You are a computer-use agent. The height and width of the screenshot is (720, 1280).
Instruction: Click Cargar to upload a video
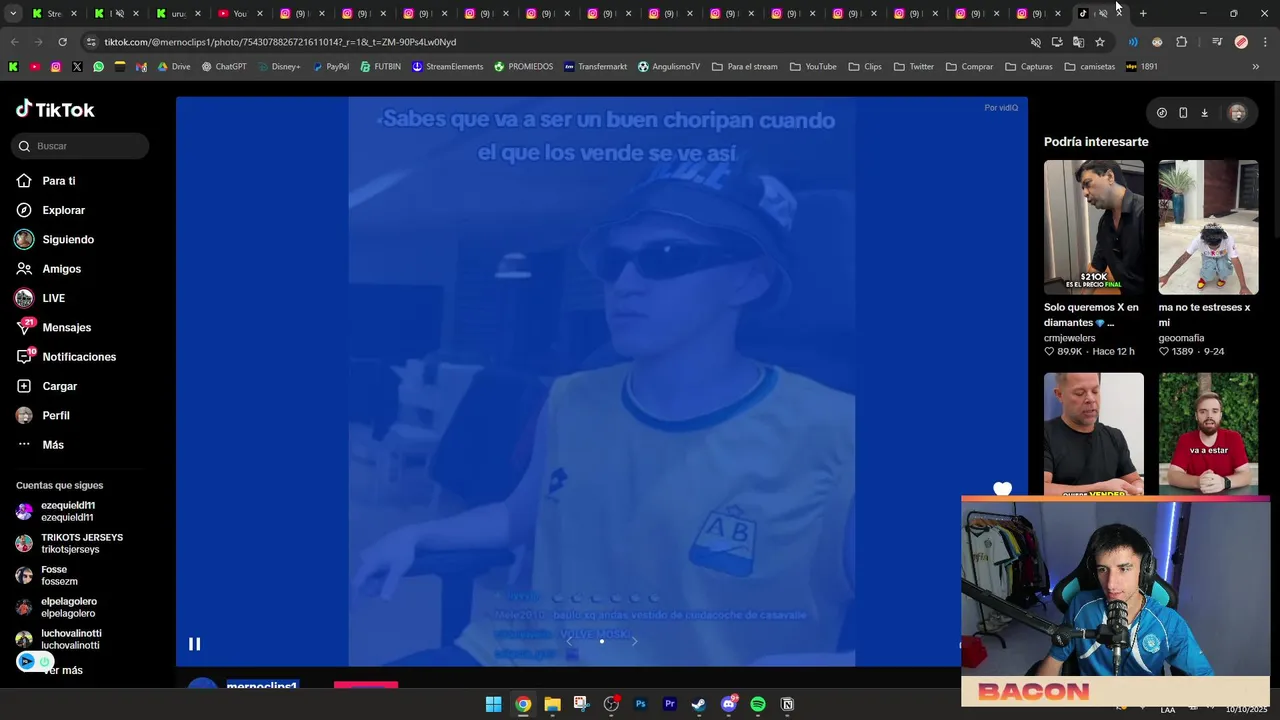click(x=47, y=386)
